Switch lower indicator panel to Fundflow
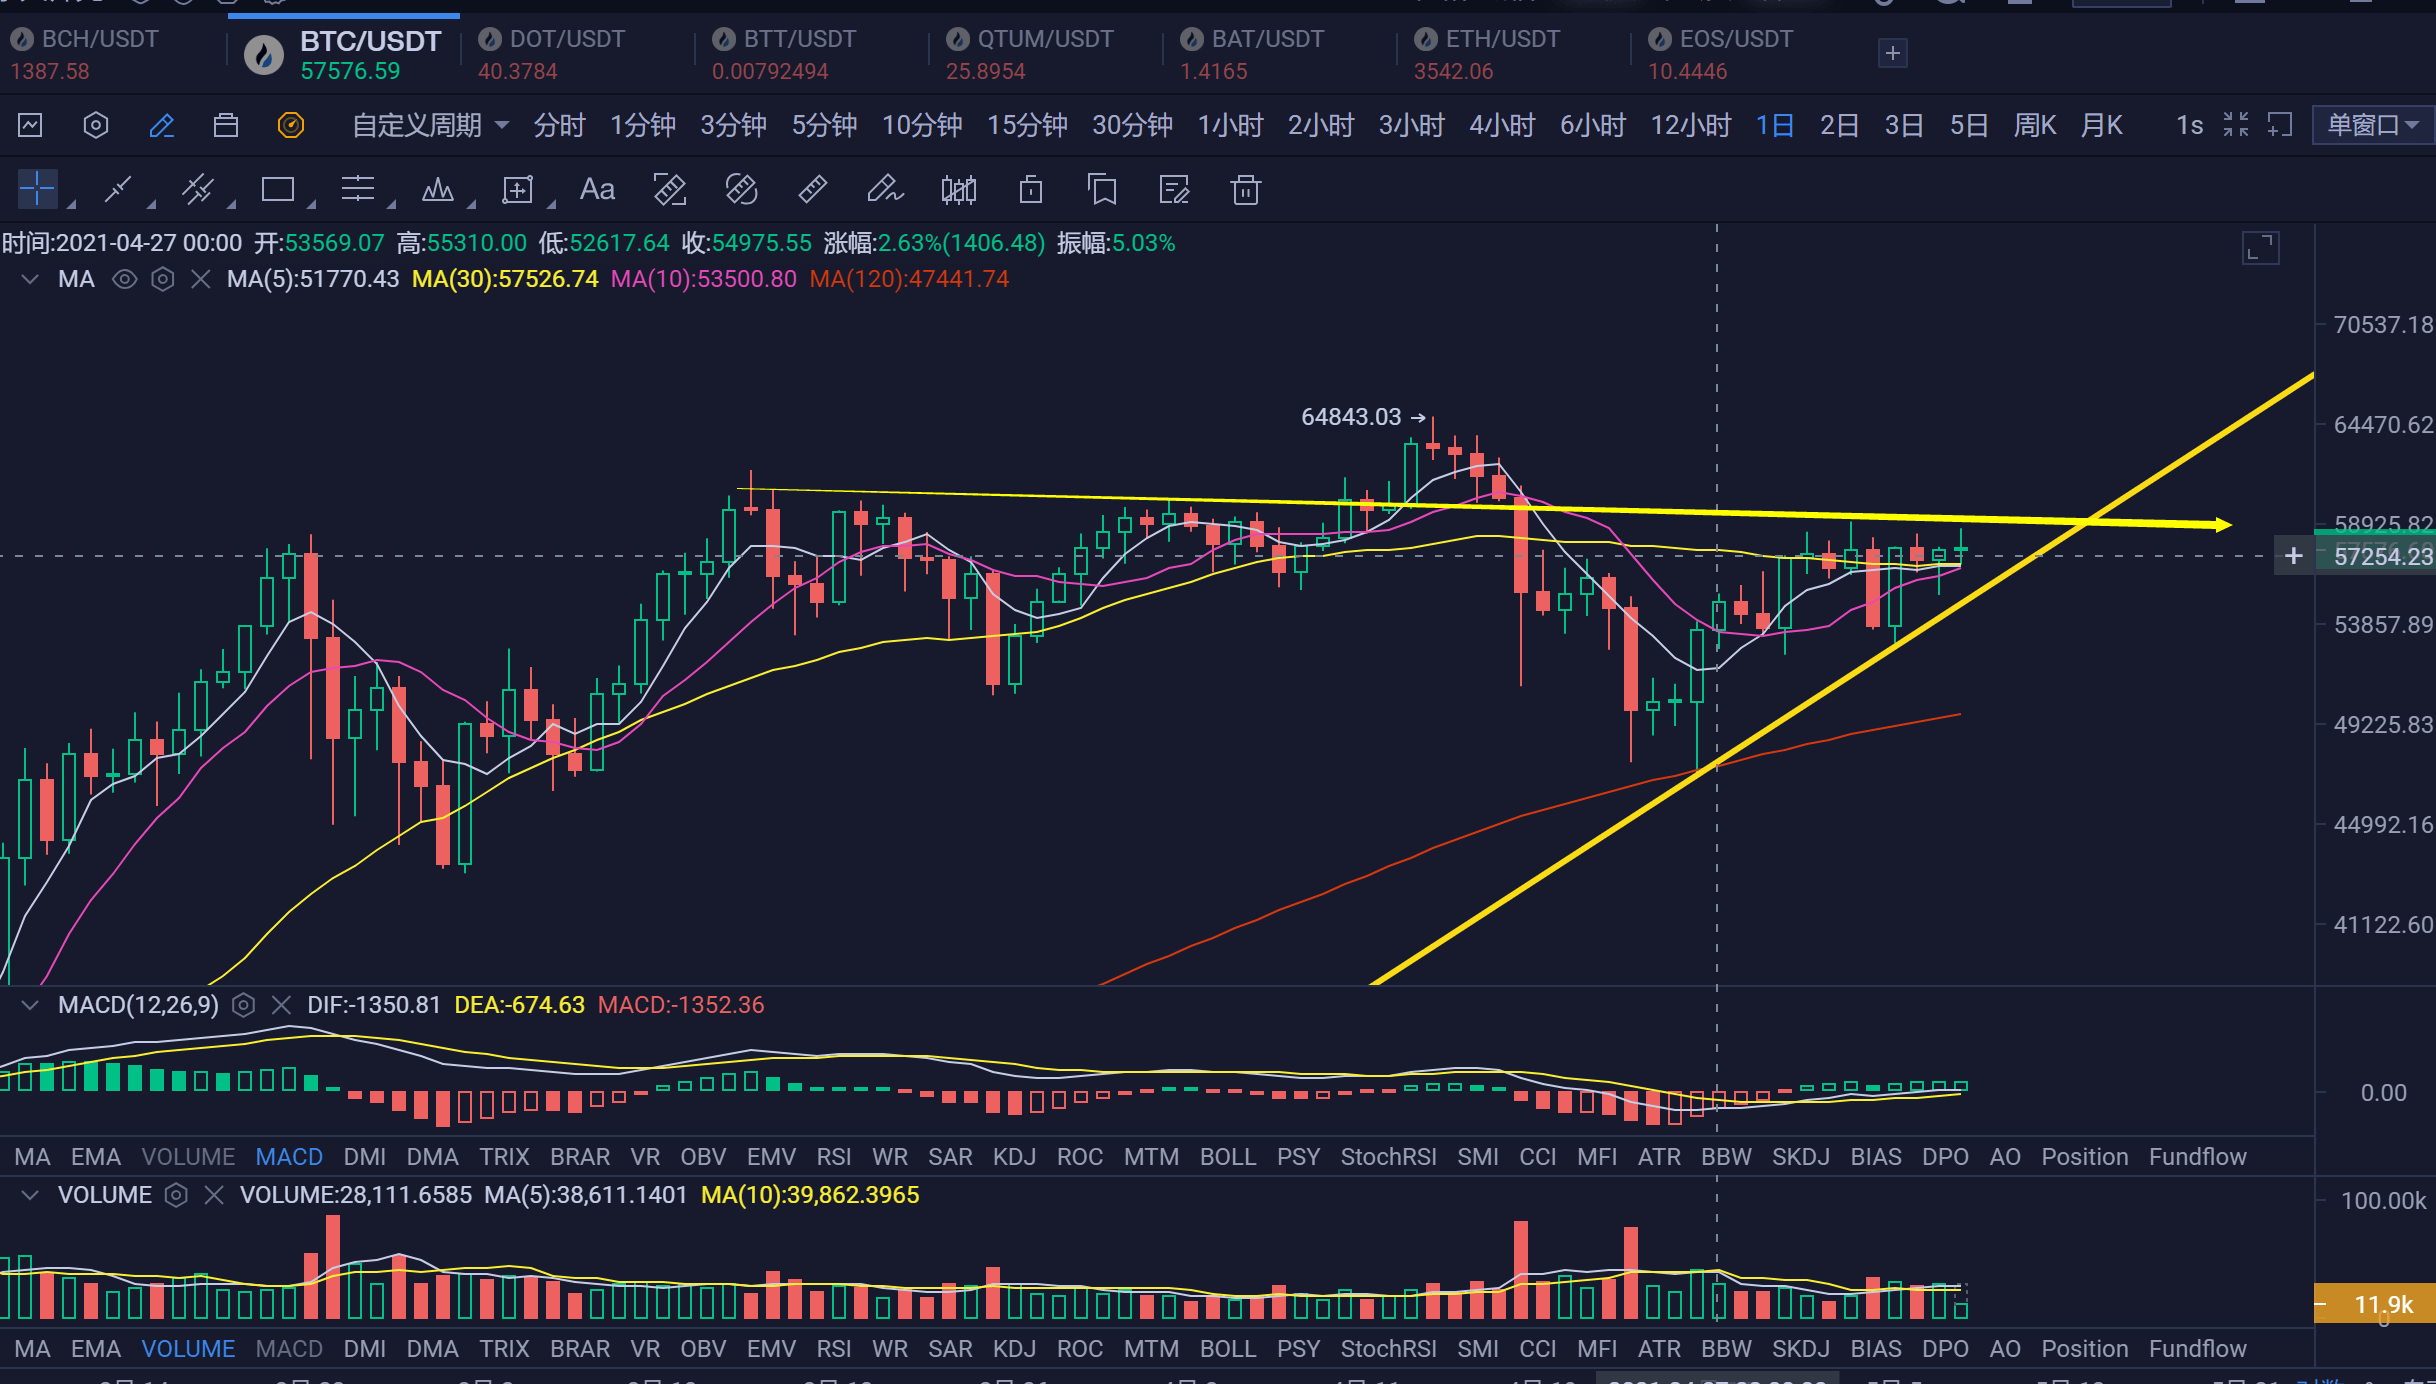The image size is (2436, 1384). [2197, 1349]
